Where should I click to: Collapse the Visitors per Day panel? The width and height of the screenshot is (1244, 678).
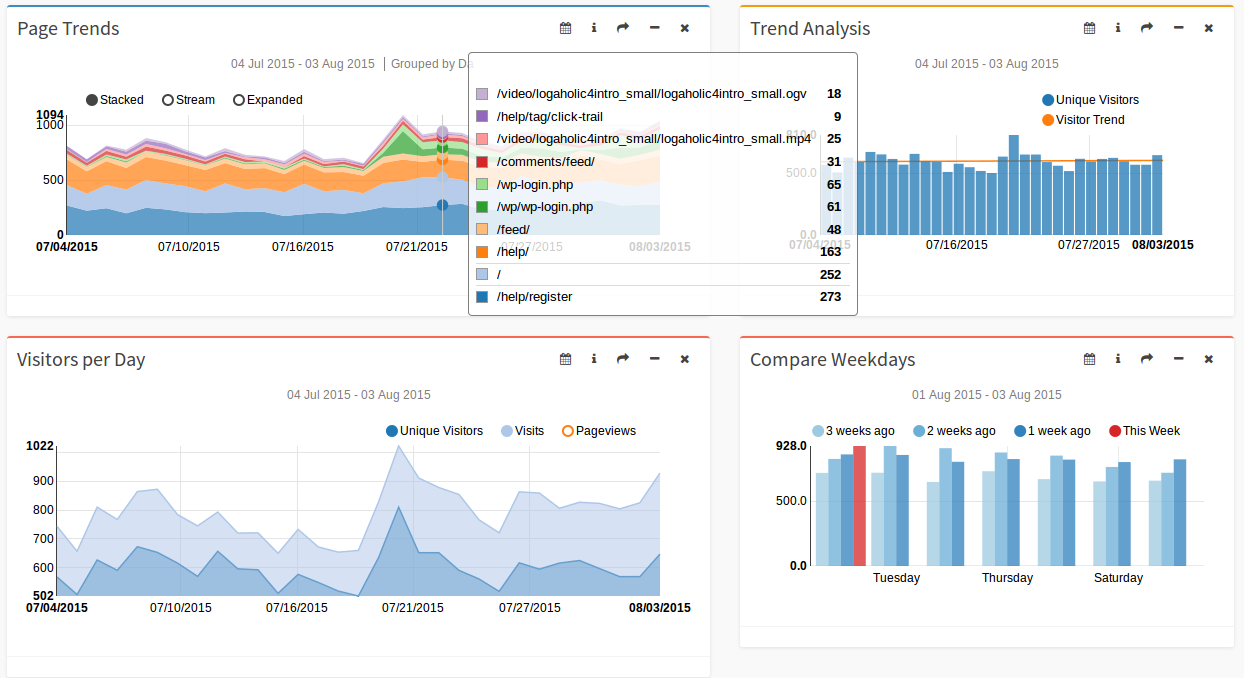pos(654,359)
